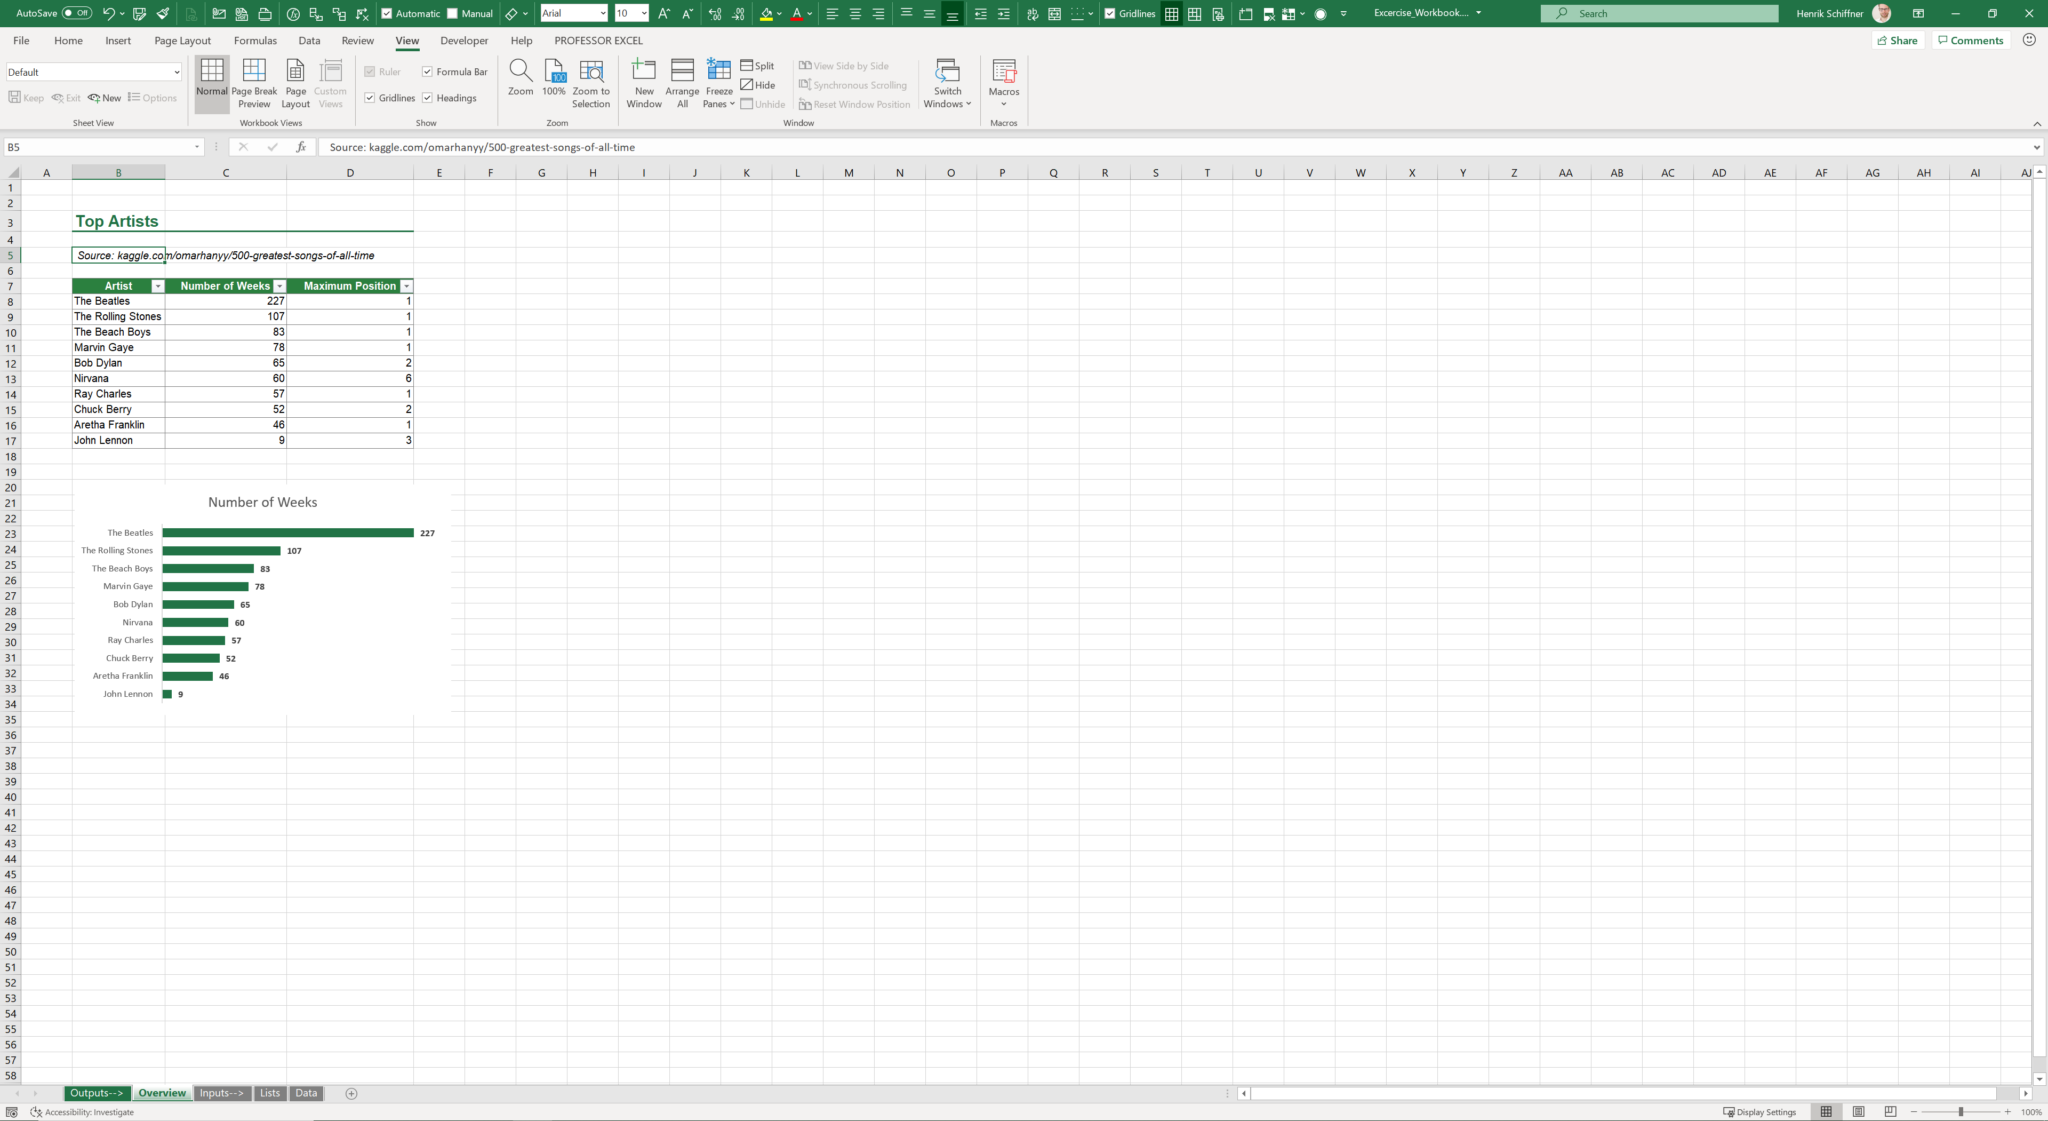The image size is (2048, 1121).
Task: Click the Arrange All icon
Action: point(681,83)
